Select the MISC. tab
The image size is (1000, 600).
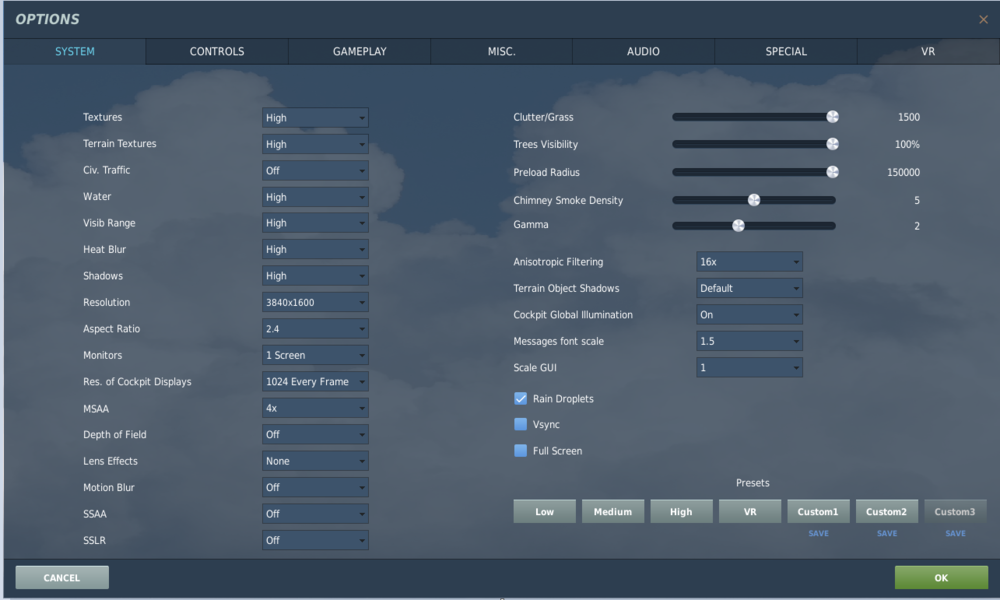[501, 52]
